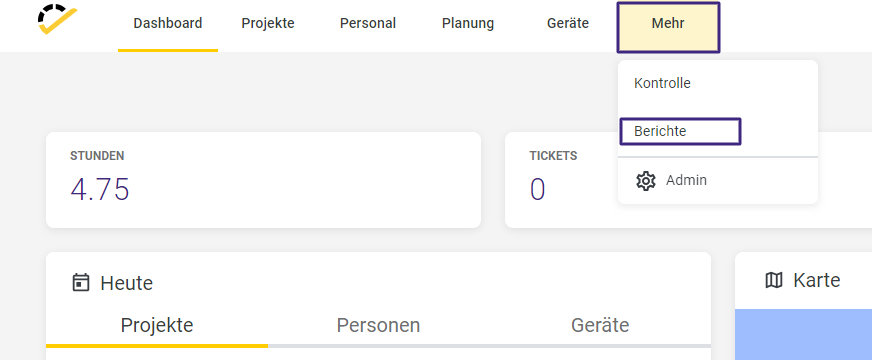Click the Admin gear icon
Viewport: 872px width, 360px height.
[646, 181]
